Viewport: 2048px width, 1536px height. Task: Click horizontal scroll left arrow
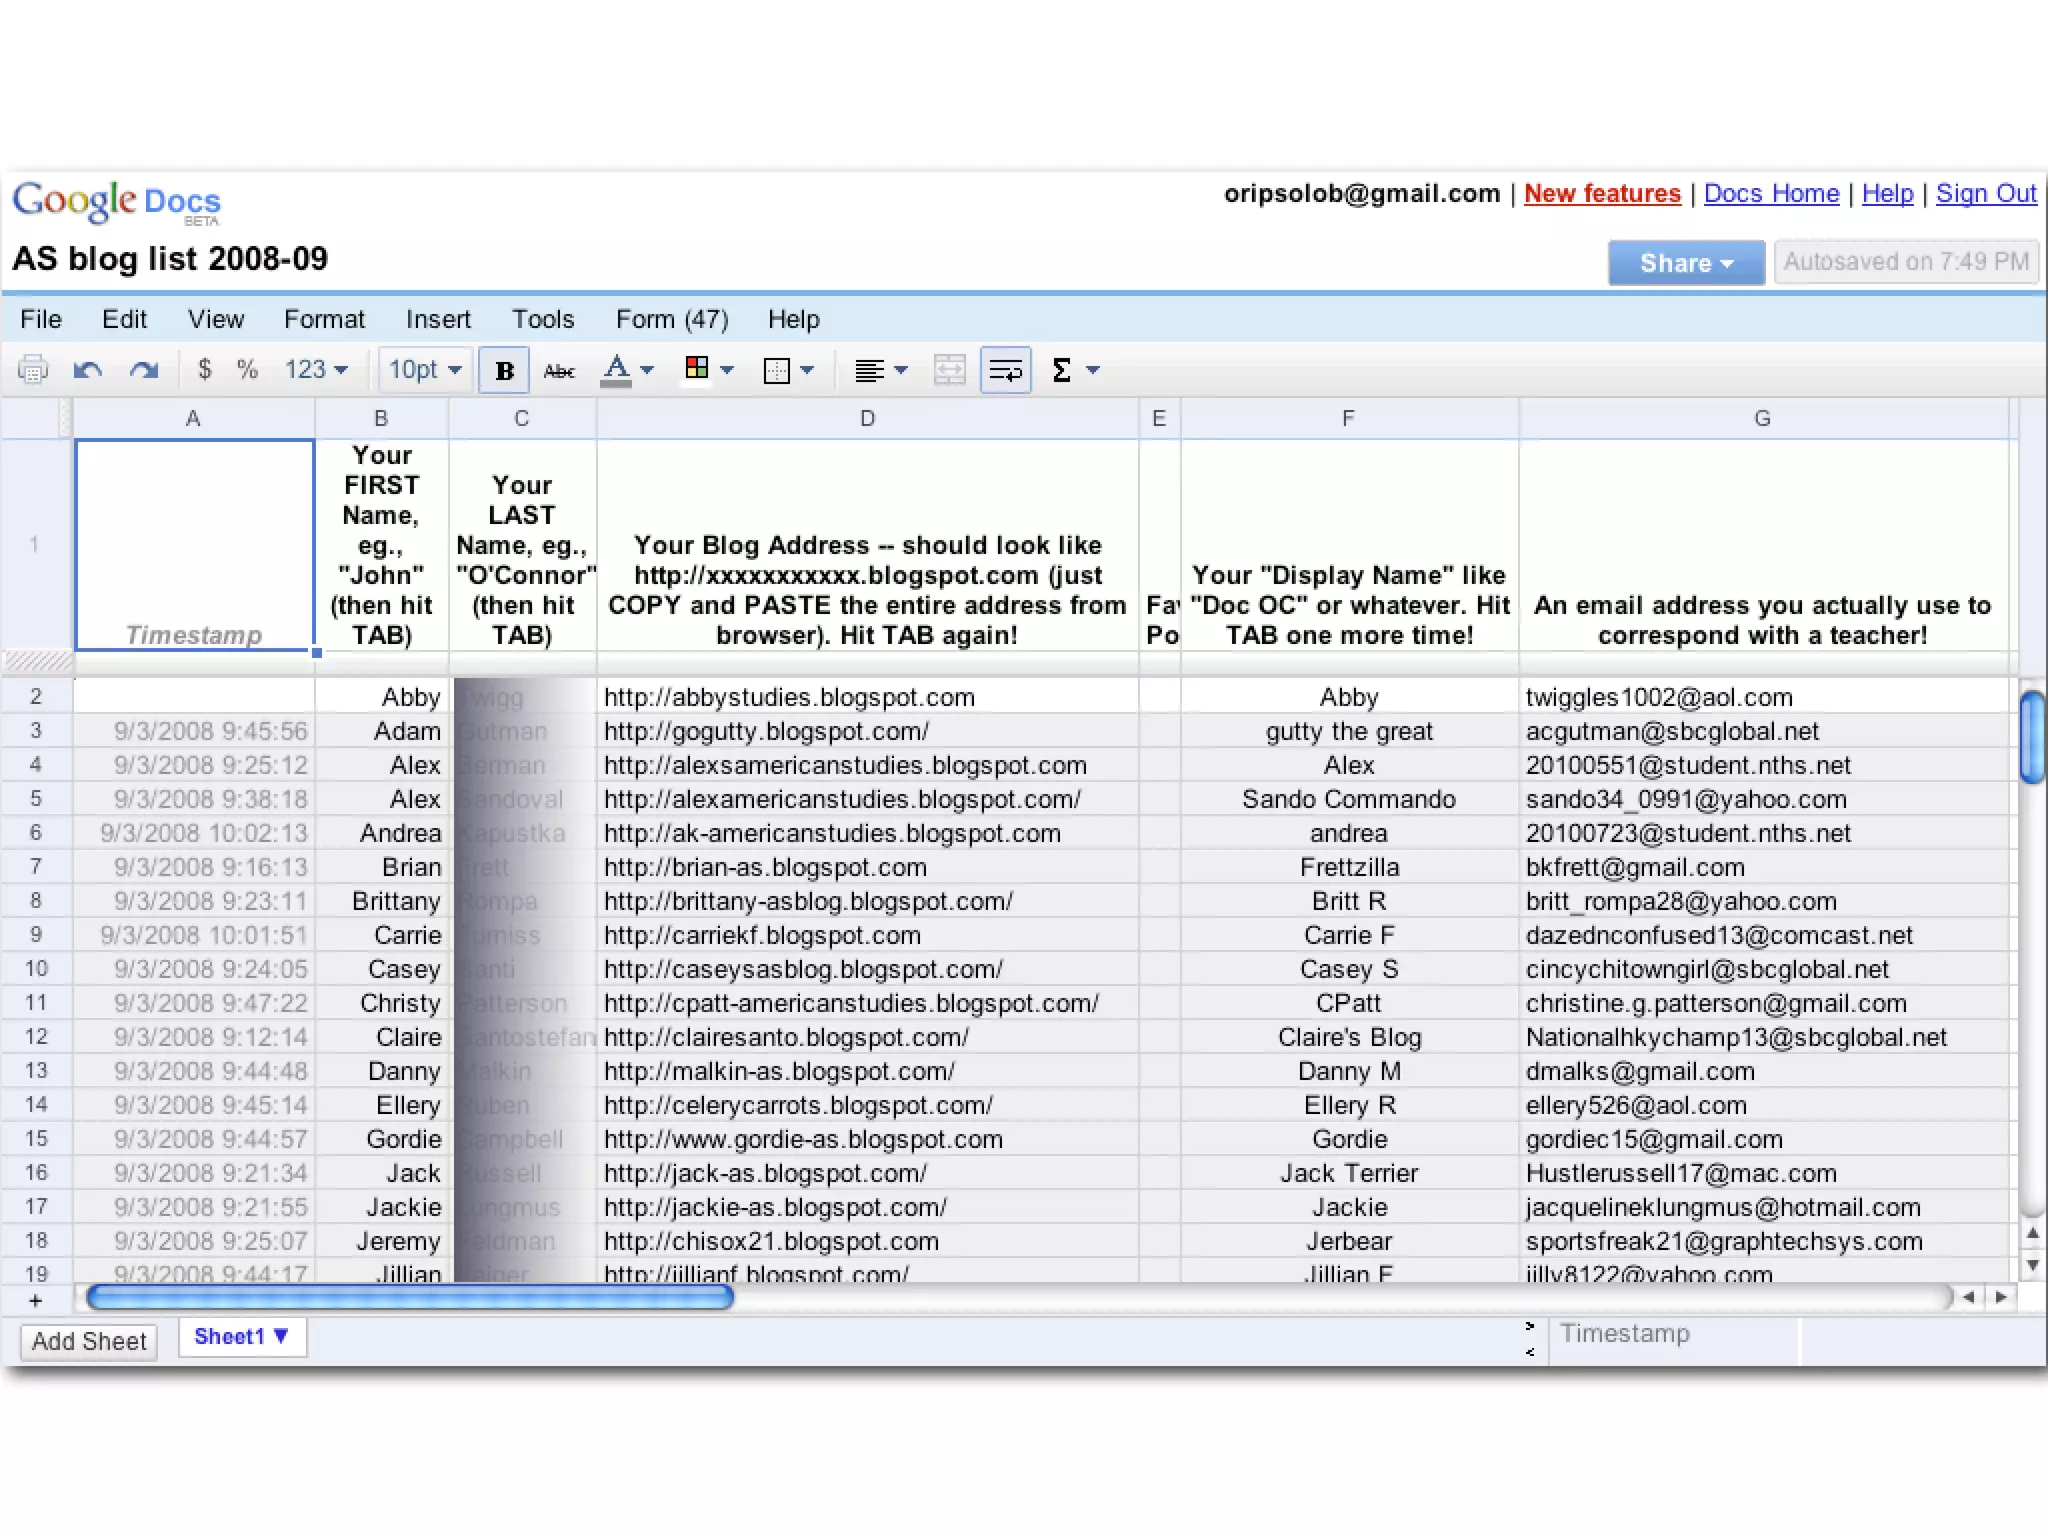point(1968,1297)
